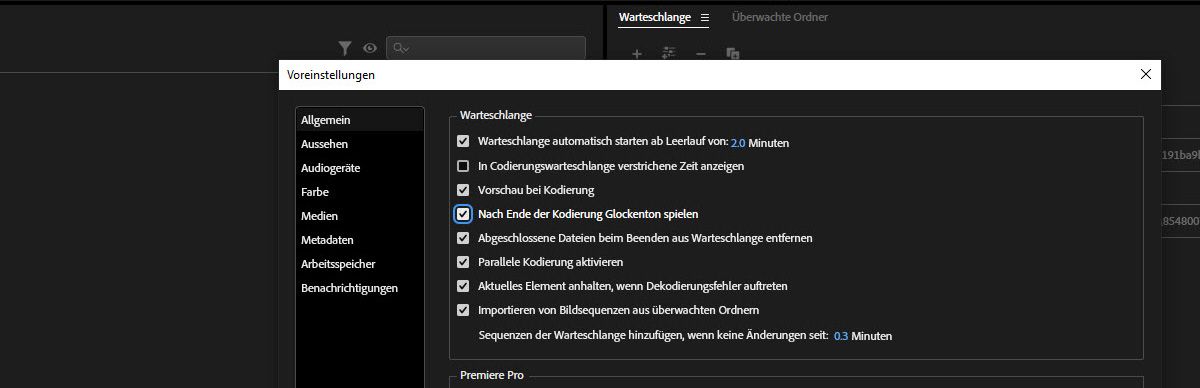Disable Parallele Kodierung aktivieren
The width and height of the screenshot is (1200, 388).
click(x=463, y=262)
